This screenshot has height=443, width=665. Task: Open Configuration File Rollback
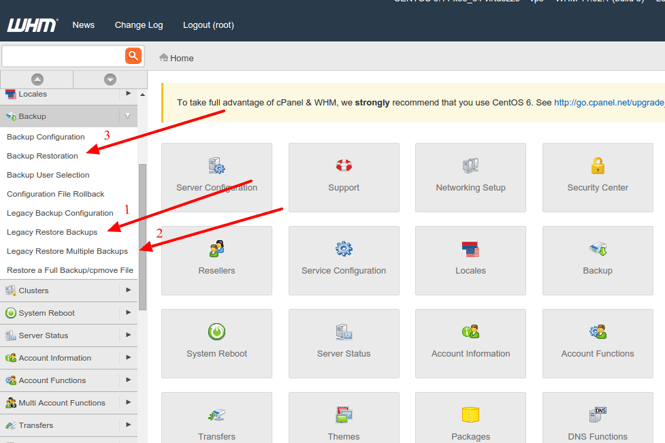coord(56,194)
